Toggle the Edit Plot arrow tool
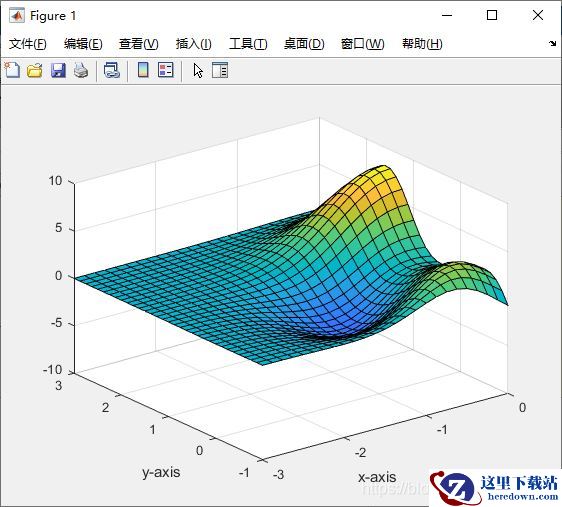Image resolution: width=562 pixels, height=507 pixels. (198, 70)
